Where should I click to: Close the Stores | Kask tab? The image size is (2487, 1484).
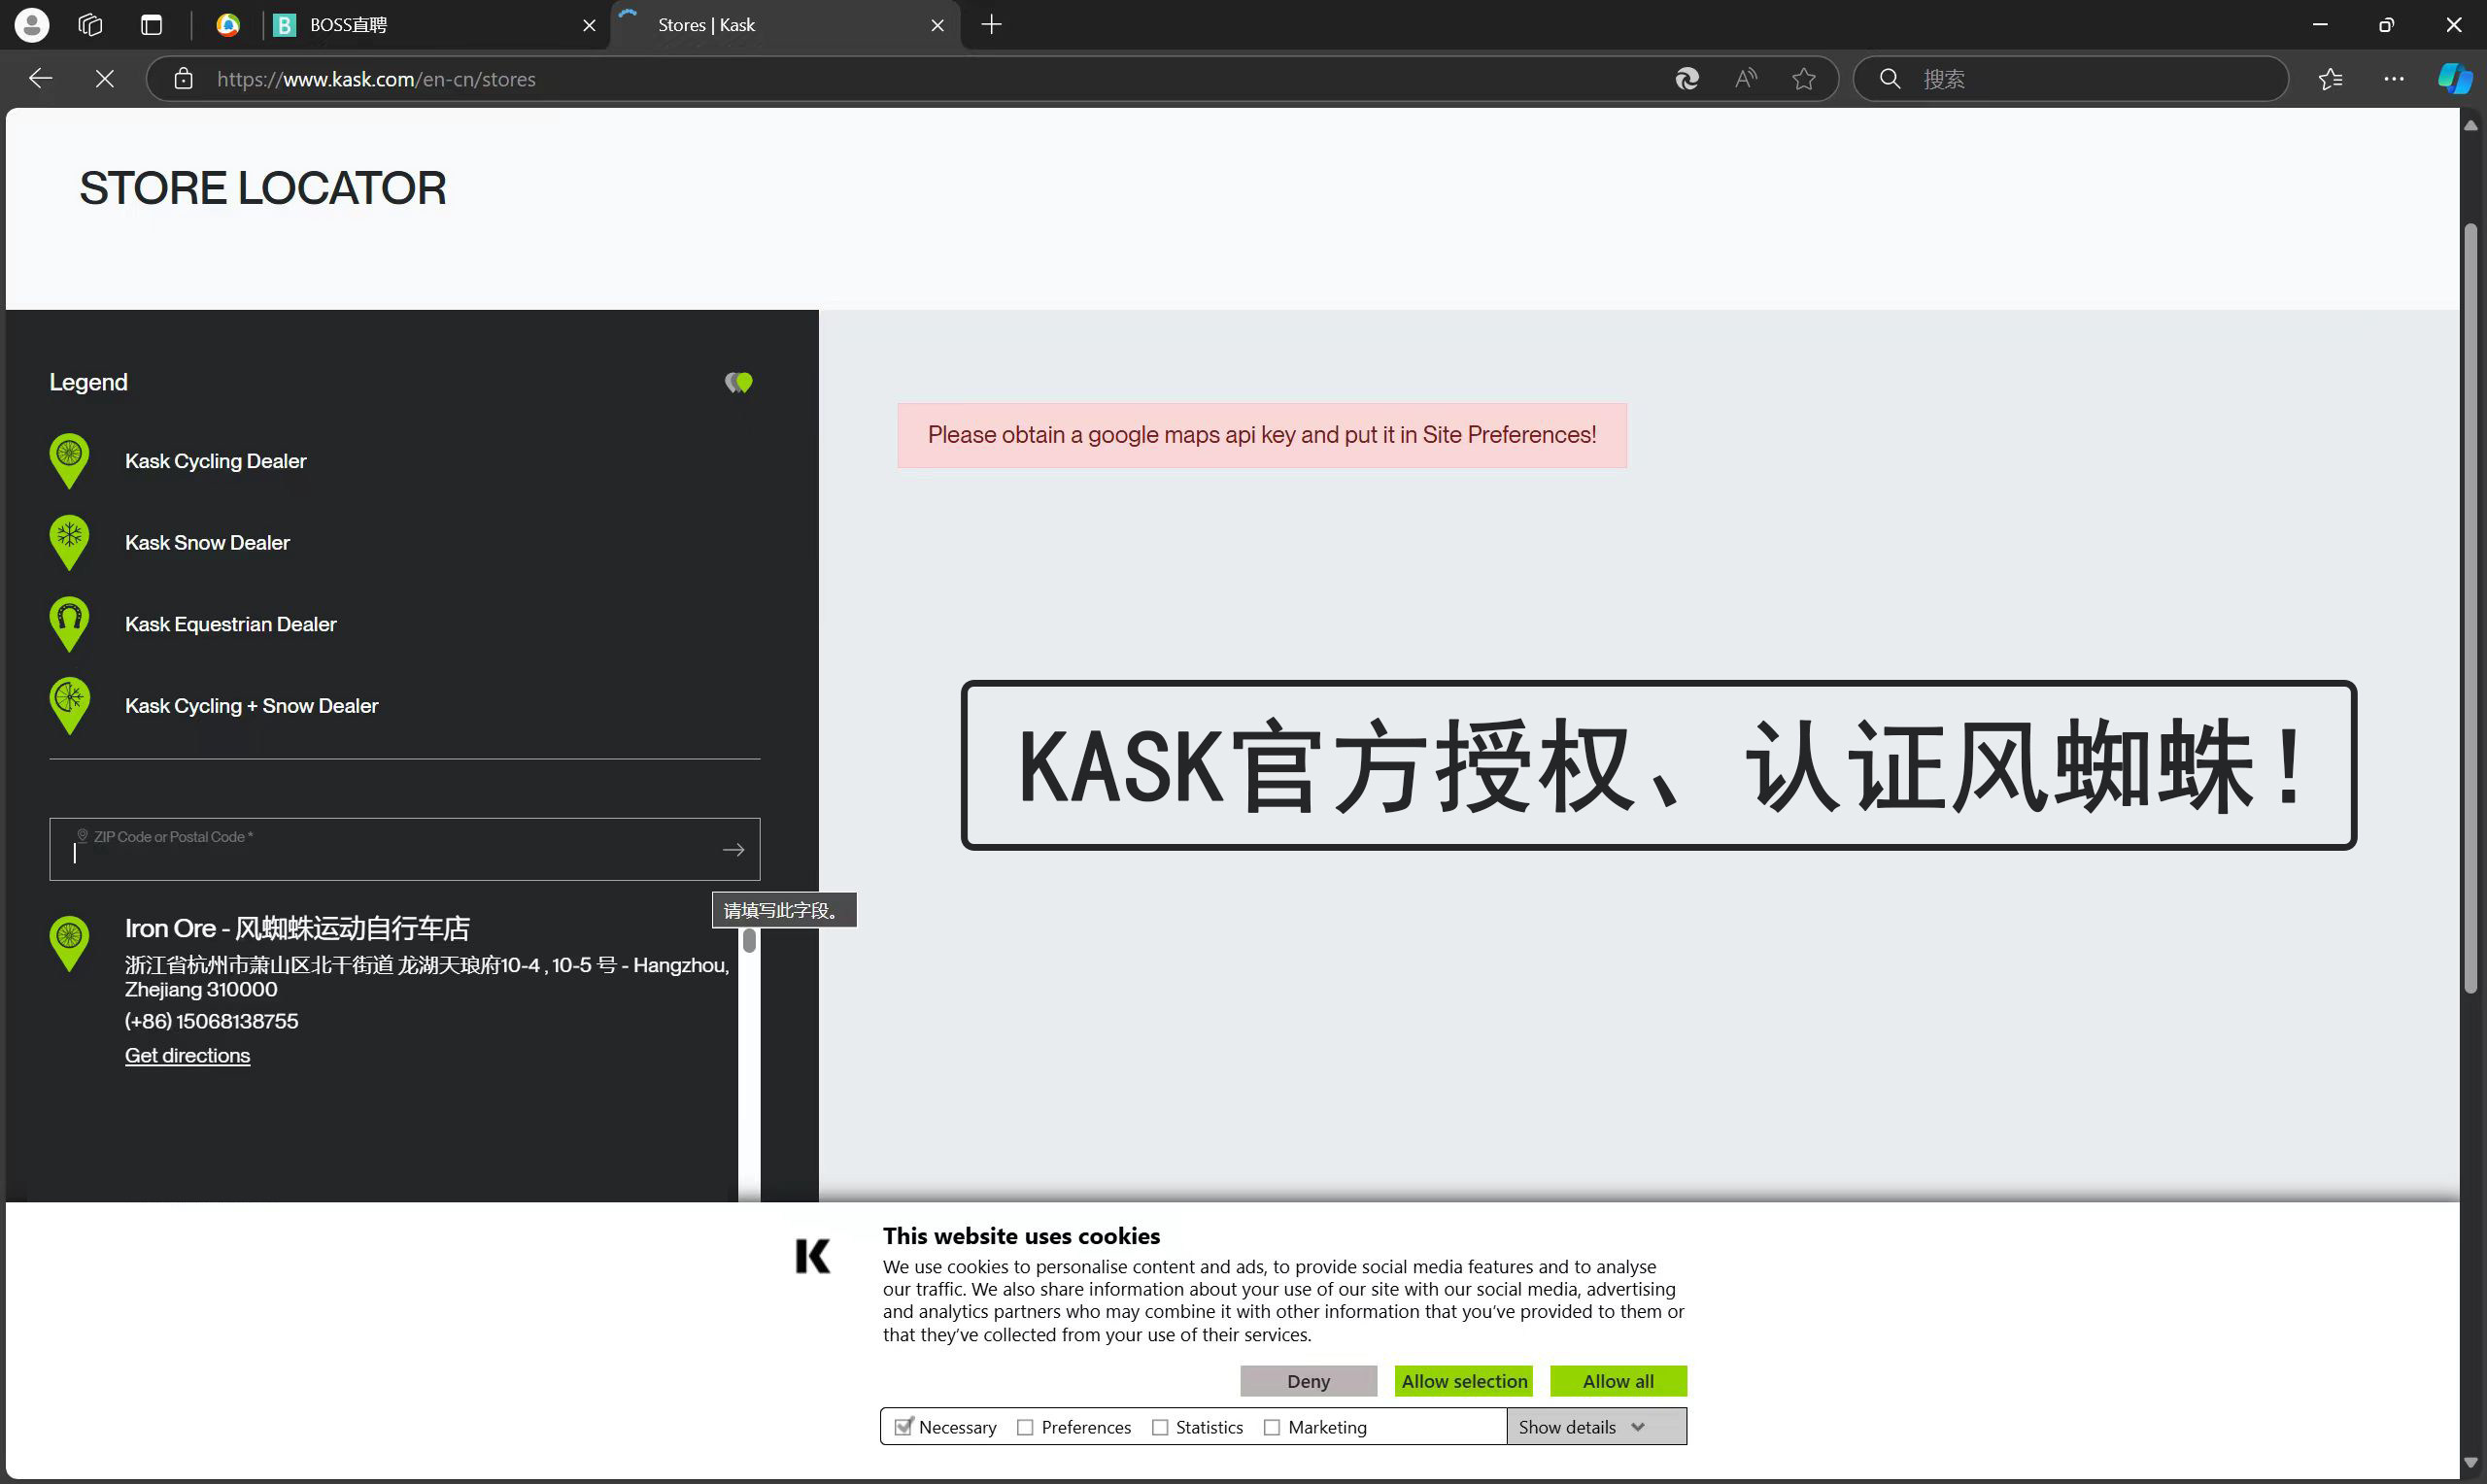point(937,25)
